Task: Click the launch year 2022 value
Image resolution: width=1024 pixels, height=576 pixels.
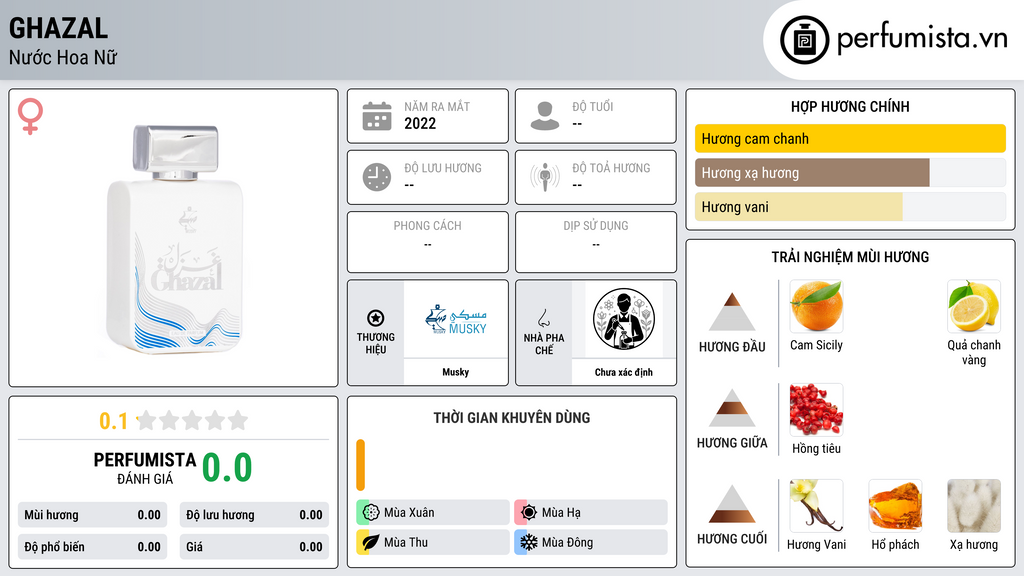Action: (x=420, y=123)
